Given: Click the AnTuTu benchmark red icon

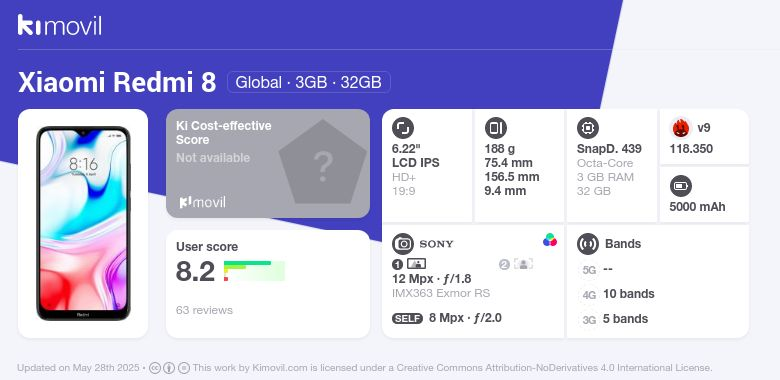Looking at the screenshot, I should [x=681, y=128].
